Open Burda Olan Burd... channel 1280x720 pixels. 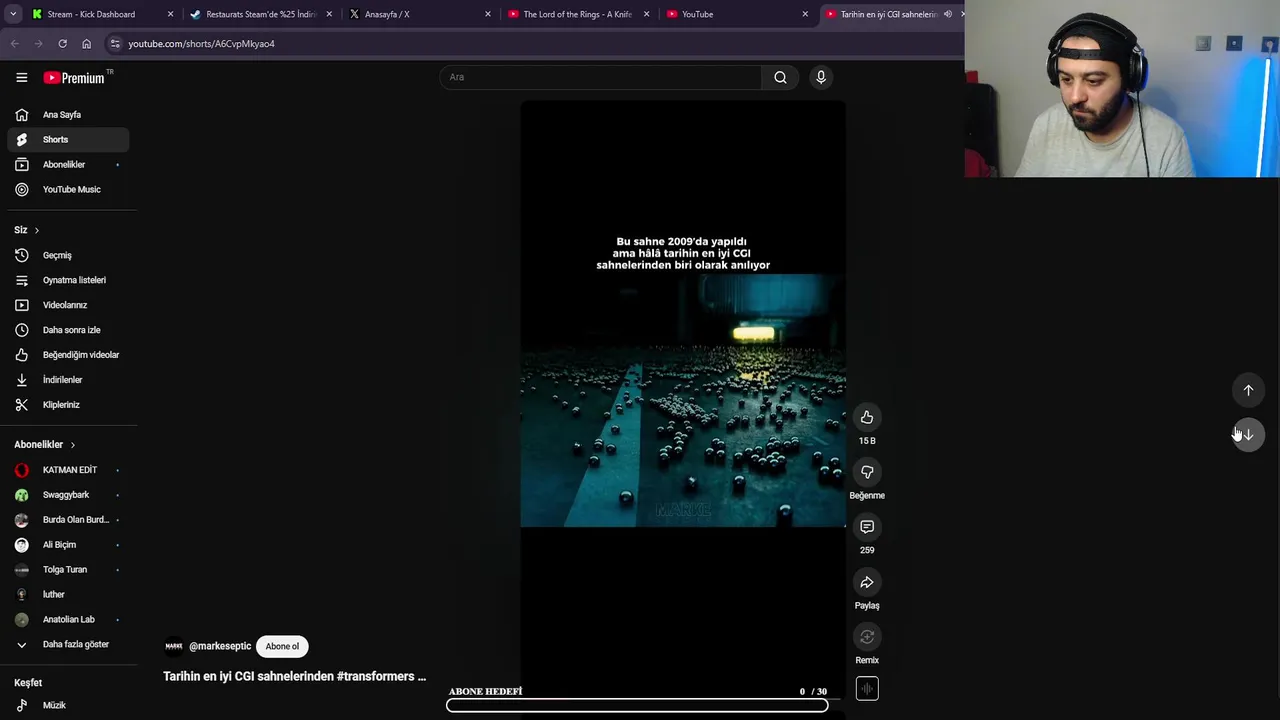pos(68,520)
